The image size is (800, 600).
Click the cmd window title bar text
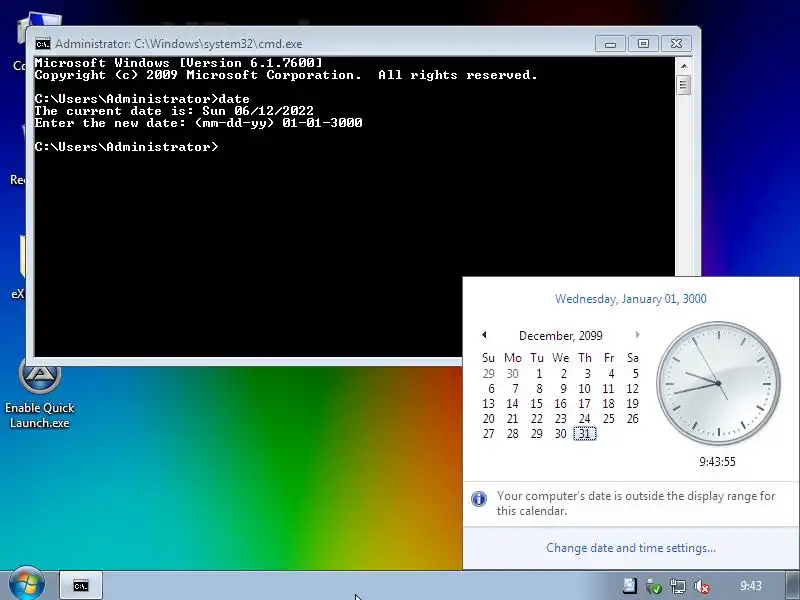(x=179, y=44)
